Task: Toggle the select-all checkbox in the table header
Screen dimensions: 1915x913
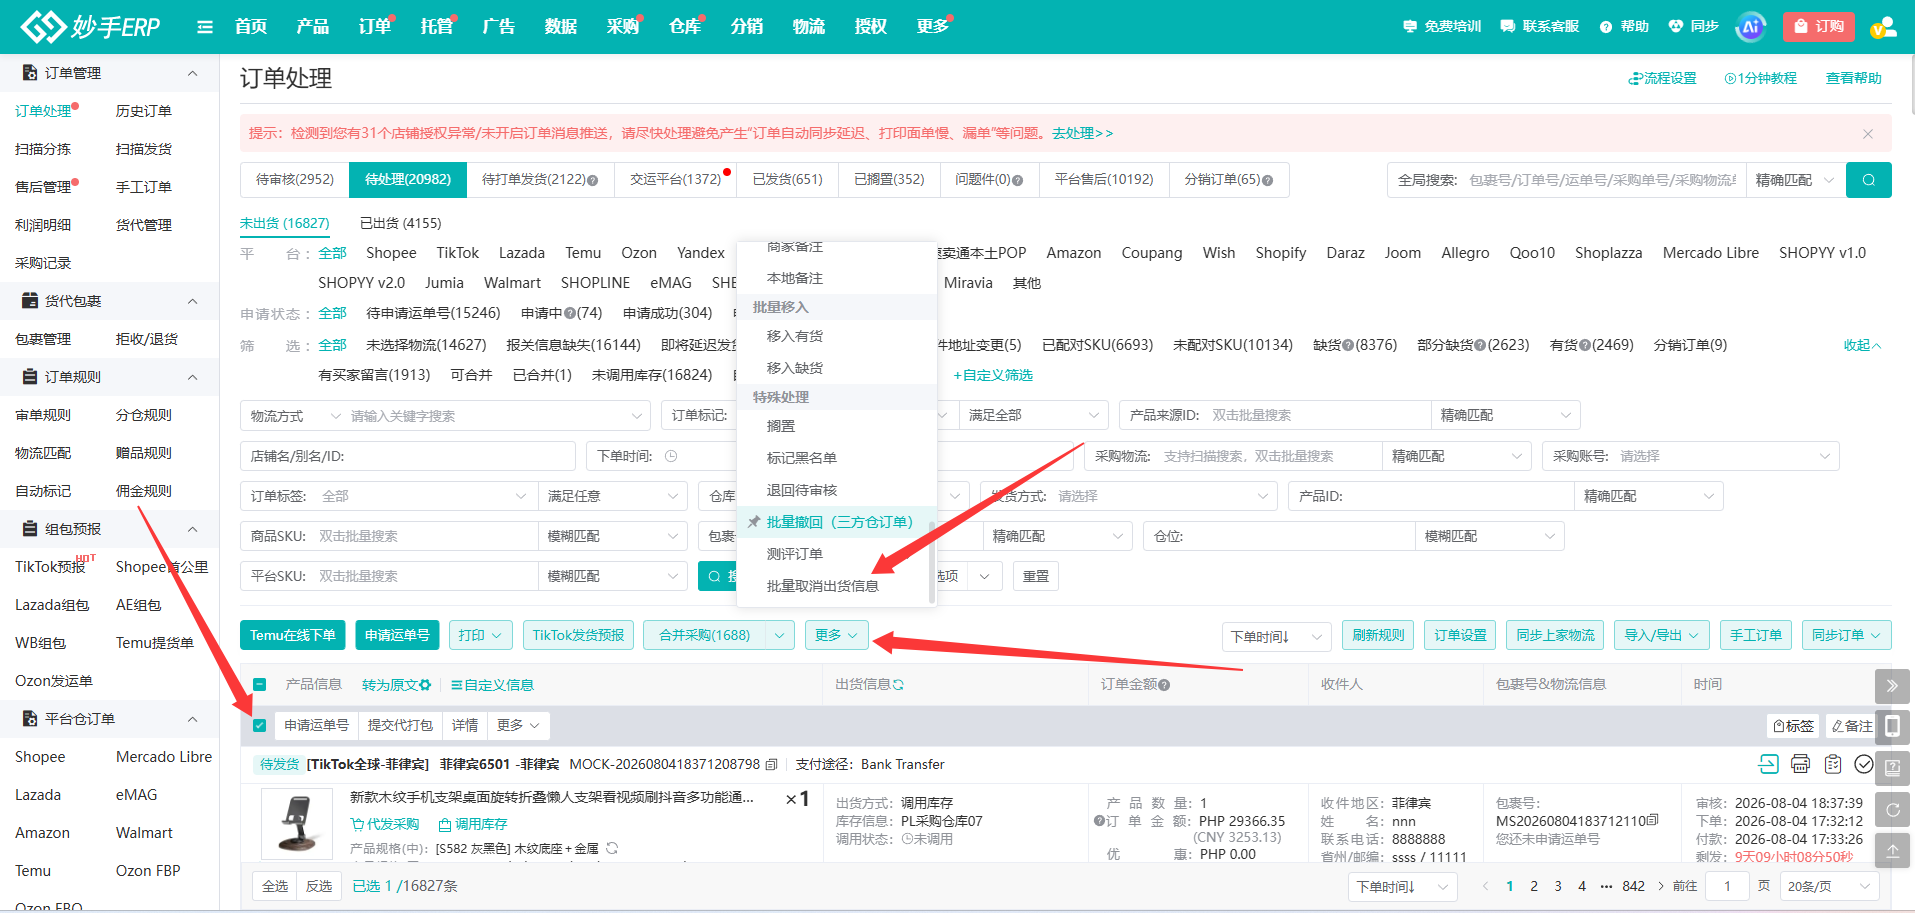Action: coord(260,685)
